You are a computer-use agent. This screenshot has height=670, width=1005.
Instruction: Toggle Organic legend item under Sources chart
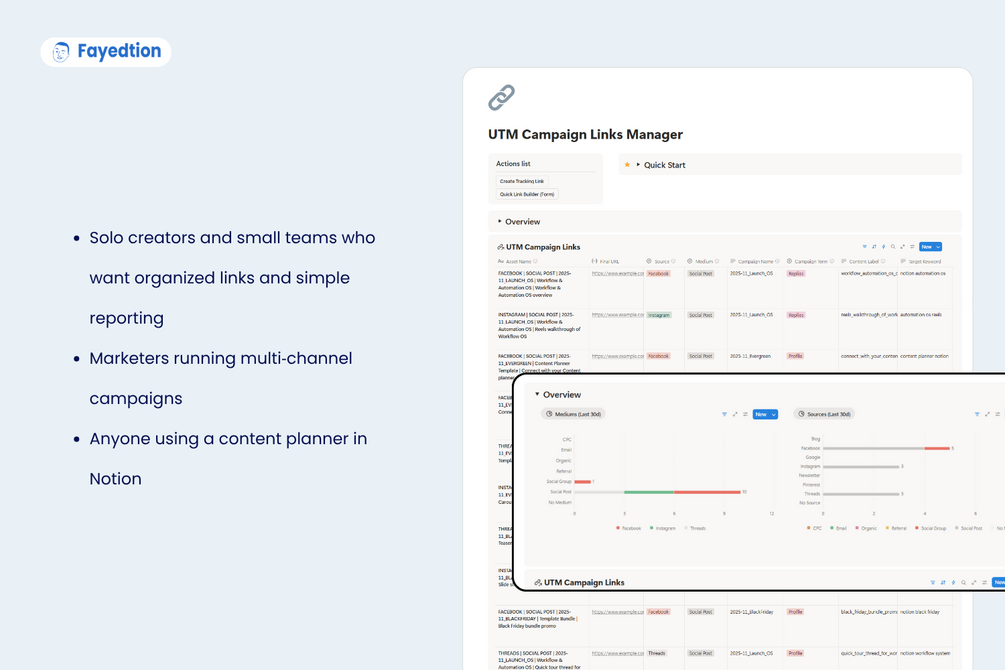coord(866,528)
